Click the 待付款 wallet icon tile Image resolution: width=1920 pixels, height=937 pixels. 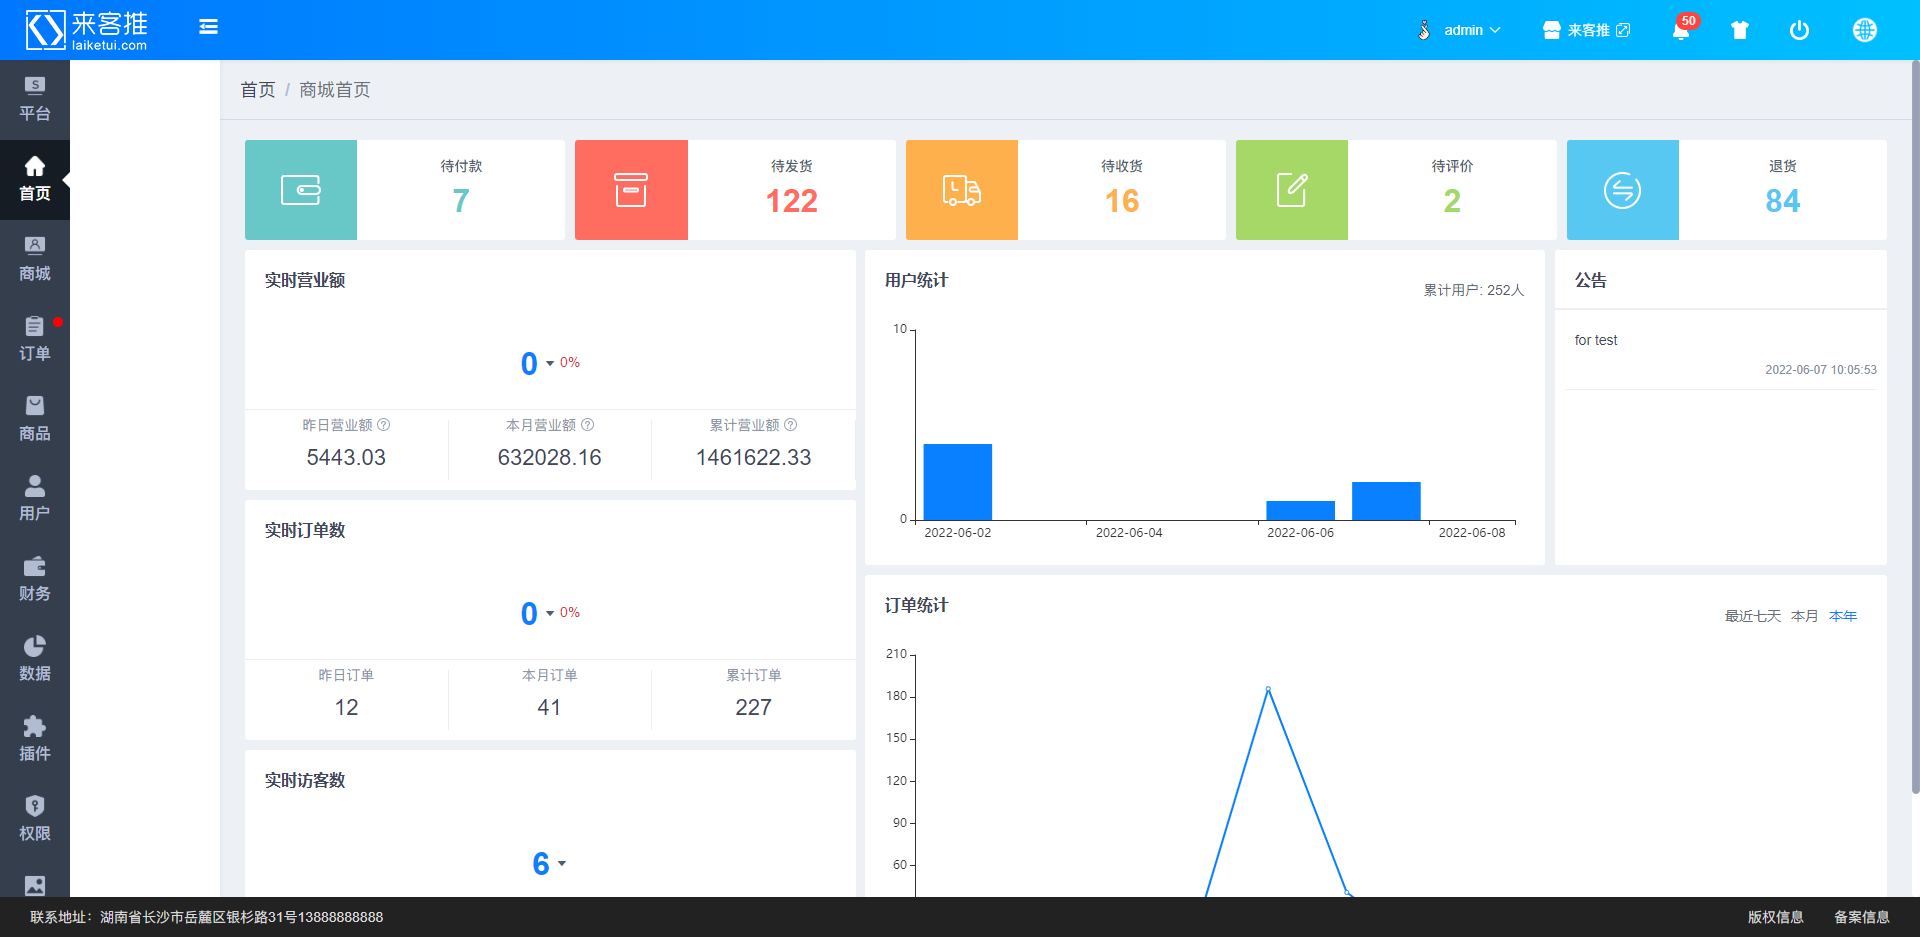(301, 190)
